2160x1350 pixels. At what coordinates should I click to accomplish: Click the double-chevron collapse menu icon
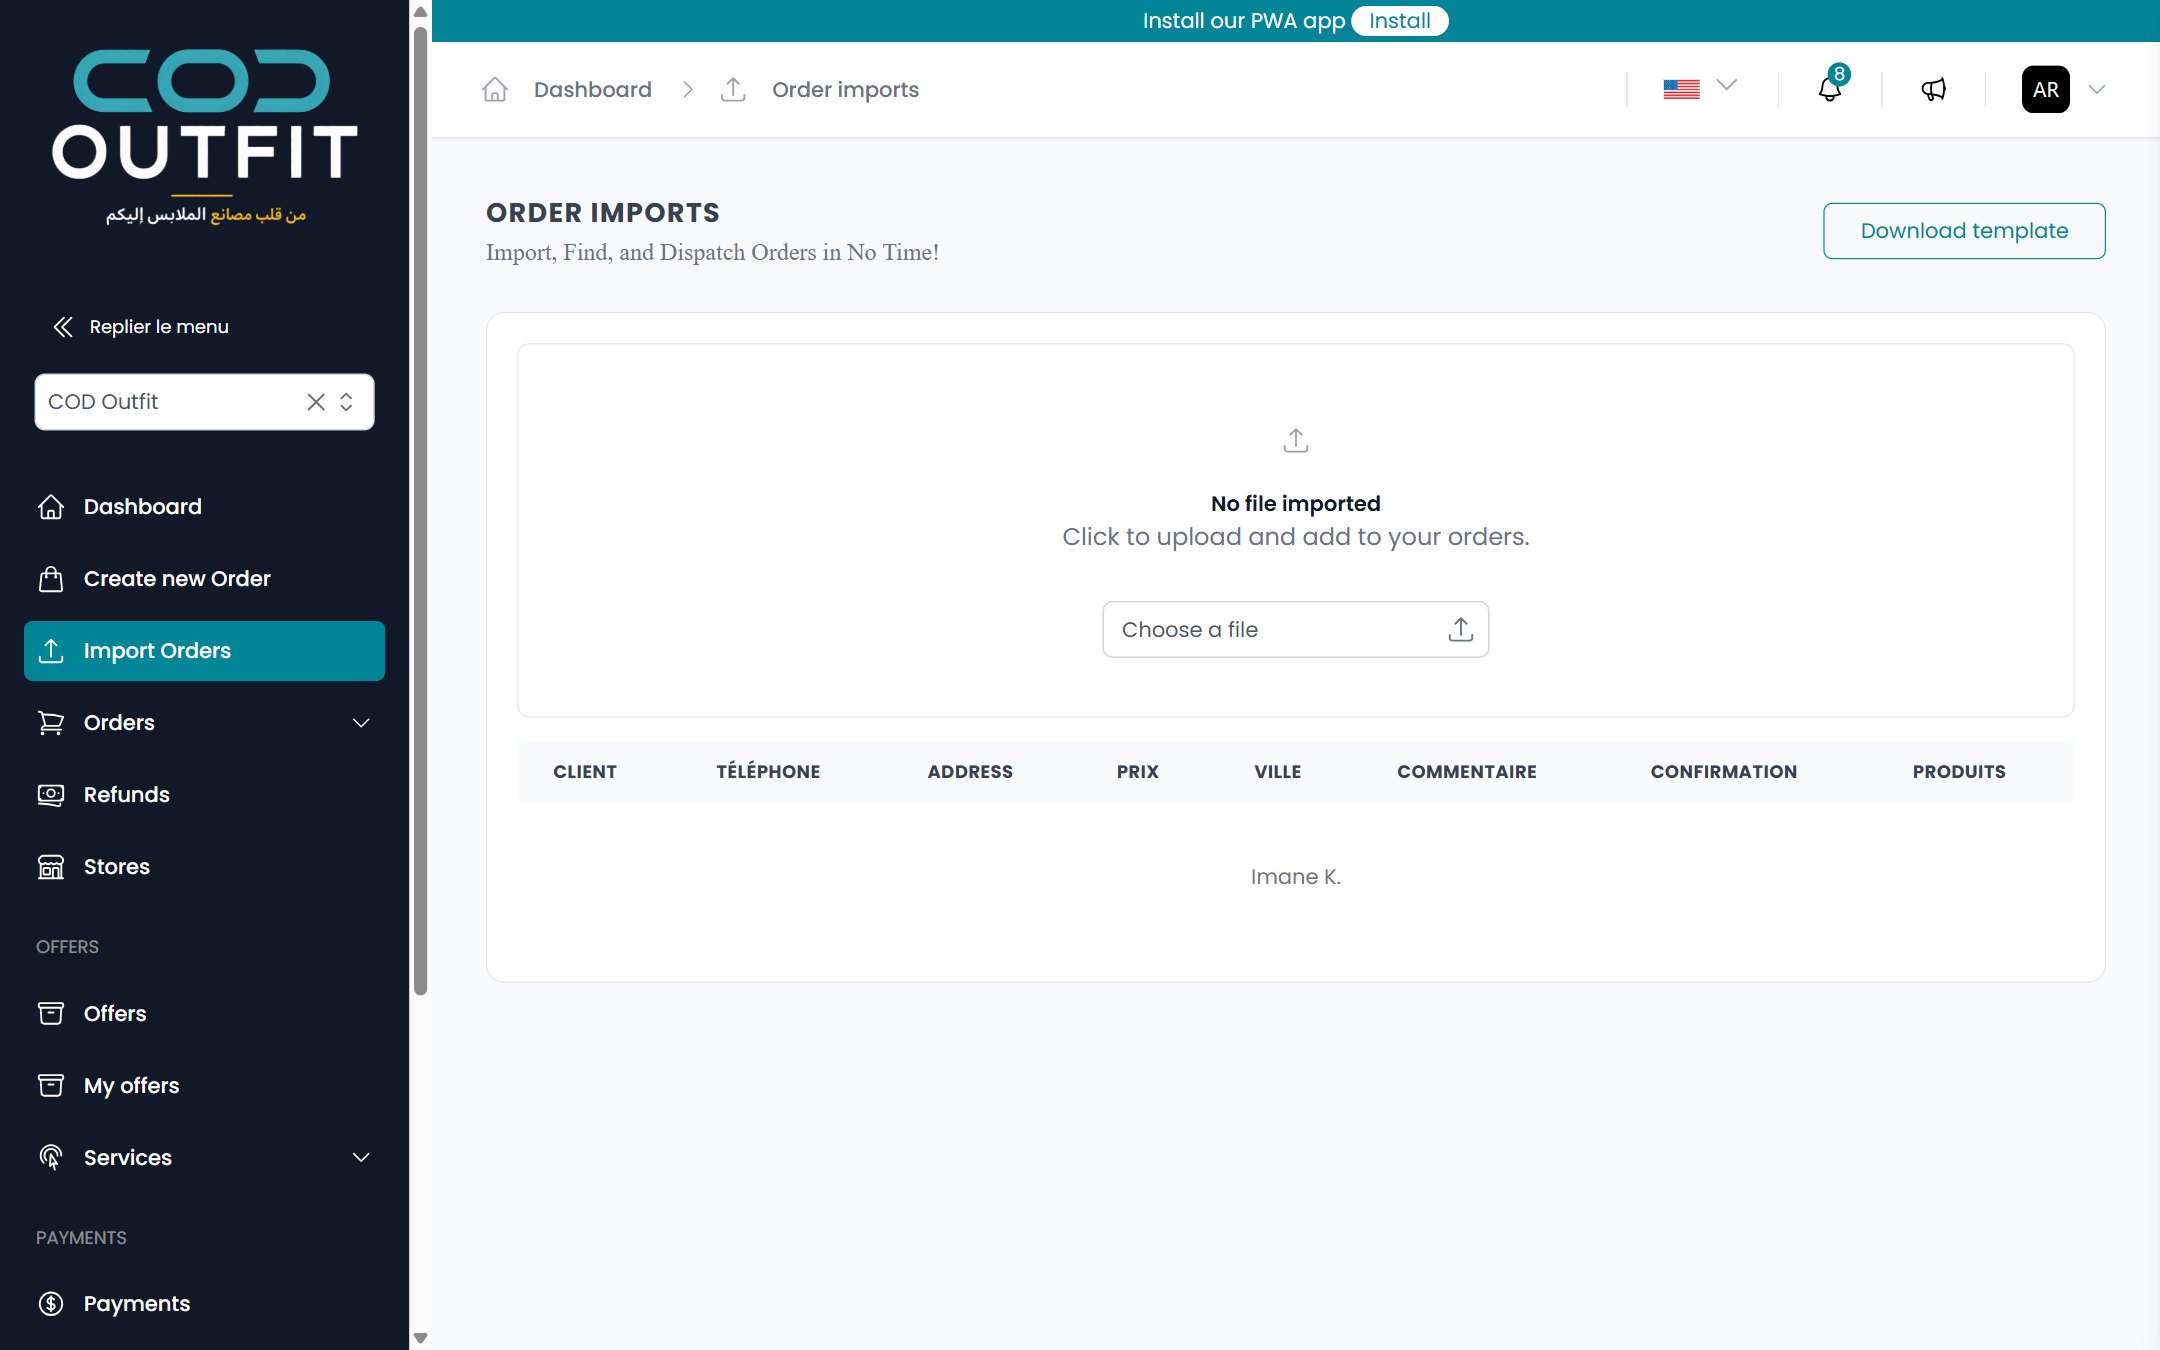pos(63,327)
